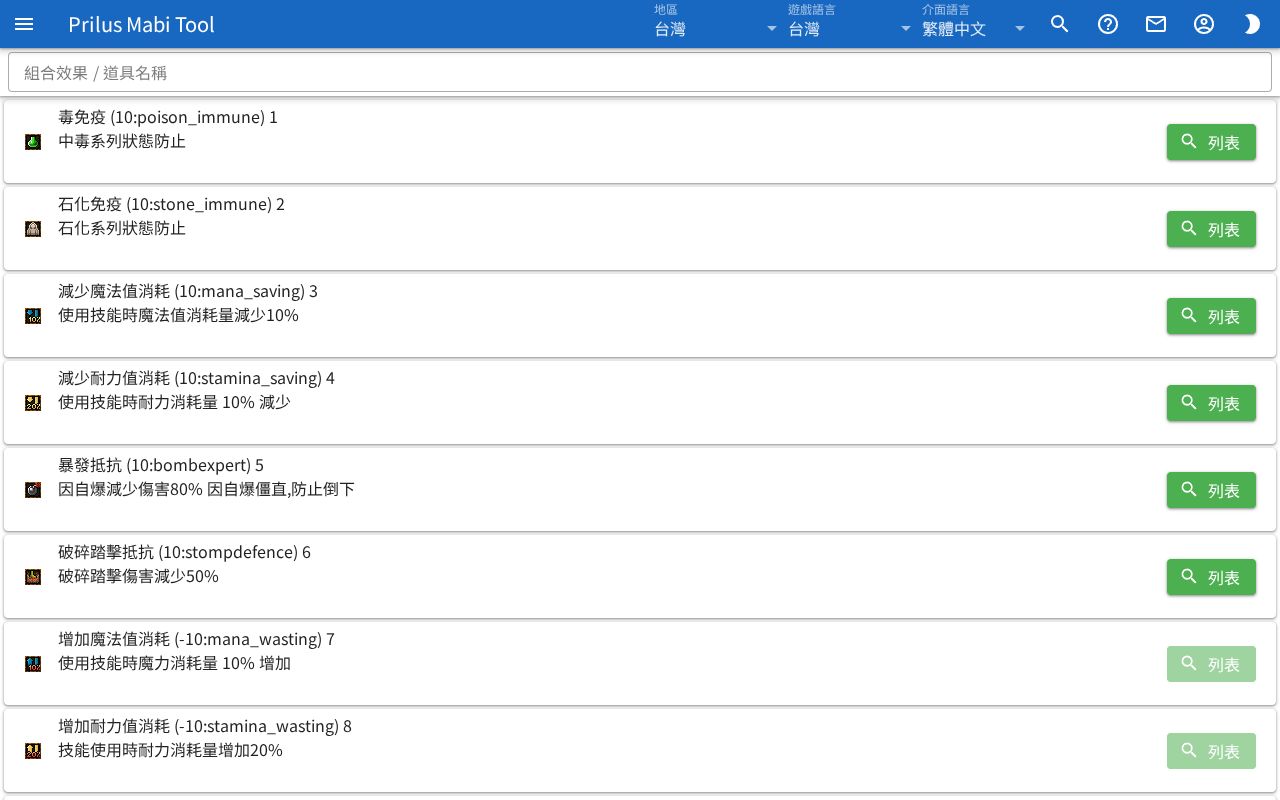
Task: Select the 毒免疫 (10:poison_immune) 1 heading
Action: pos(168,117)
